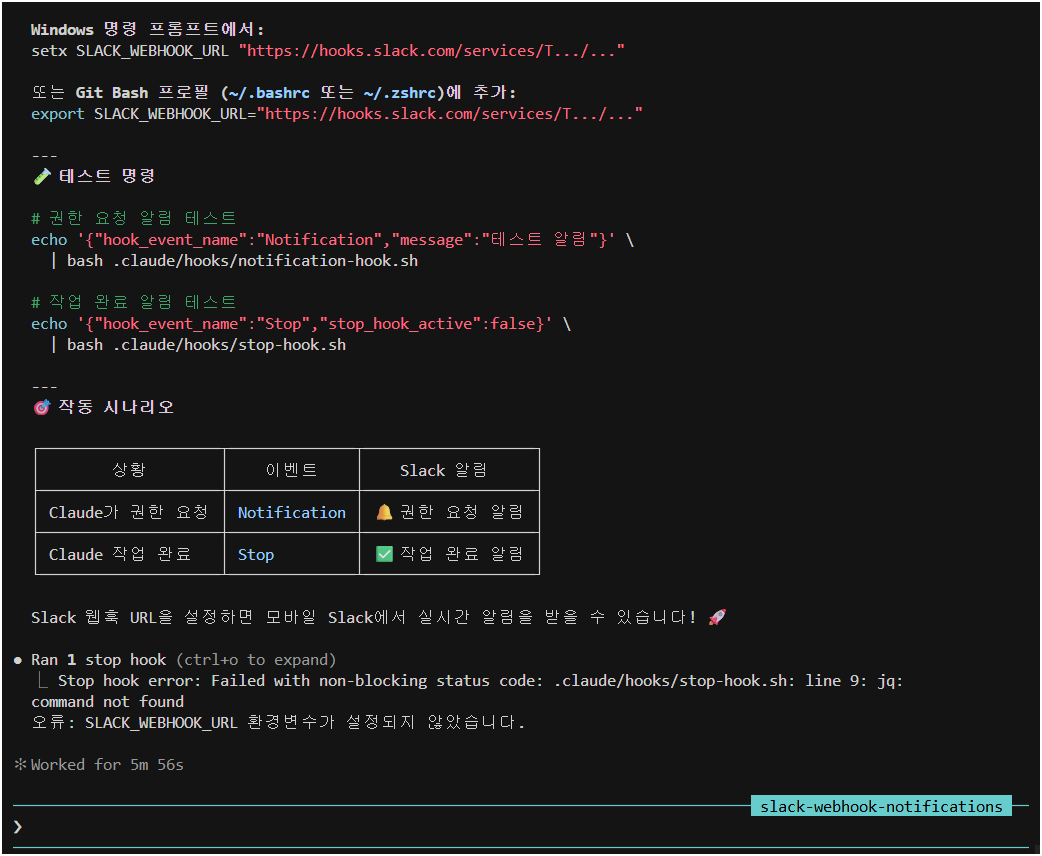
Task: Click the asterisk icon before Worked for 5m 56s
Action: [21, 765]
